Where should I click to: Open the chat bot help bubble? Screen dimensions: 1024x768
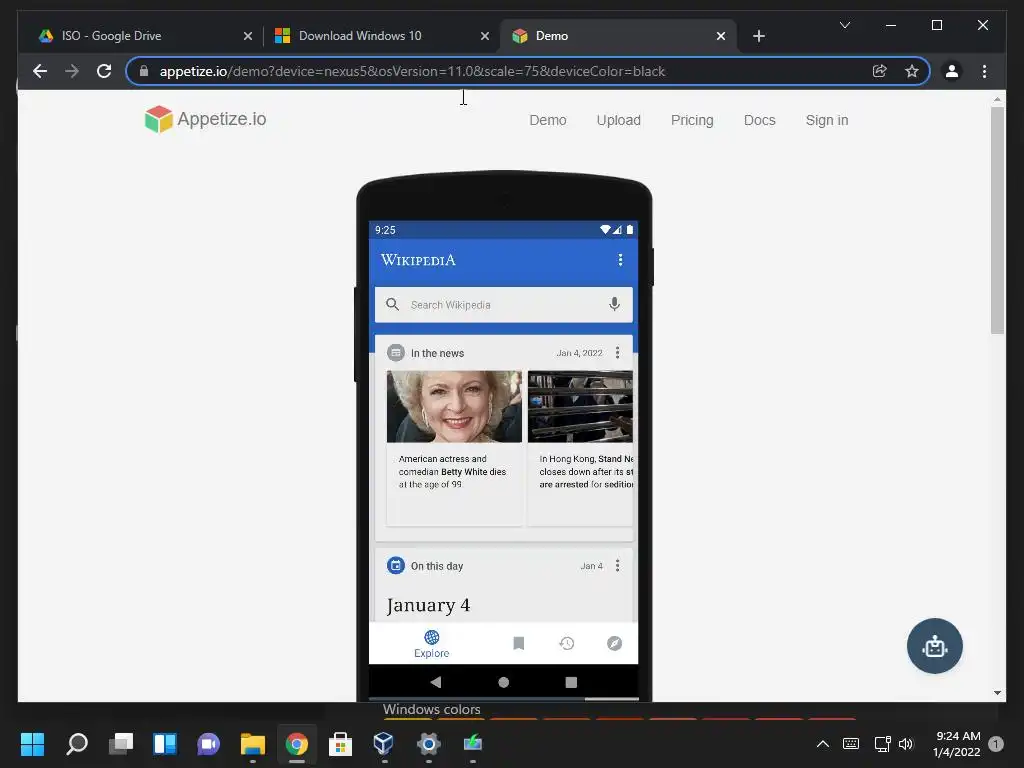pos(935,646)
